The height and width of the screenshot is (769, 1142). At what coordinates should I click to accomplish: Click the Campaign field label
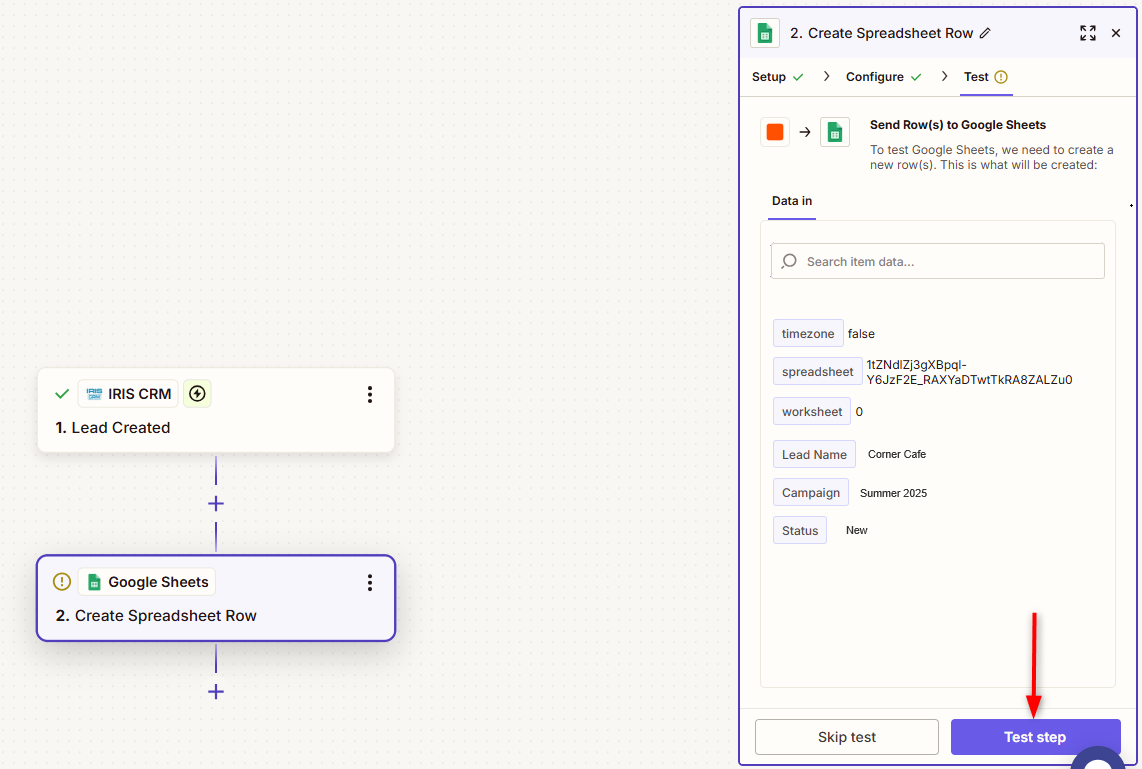811,492
